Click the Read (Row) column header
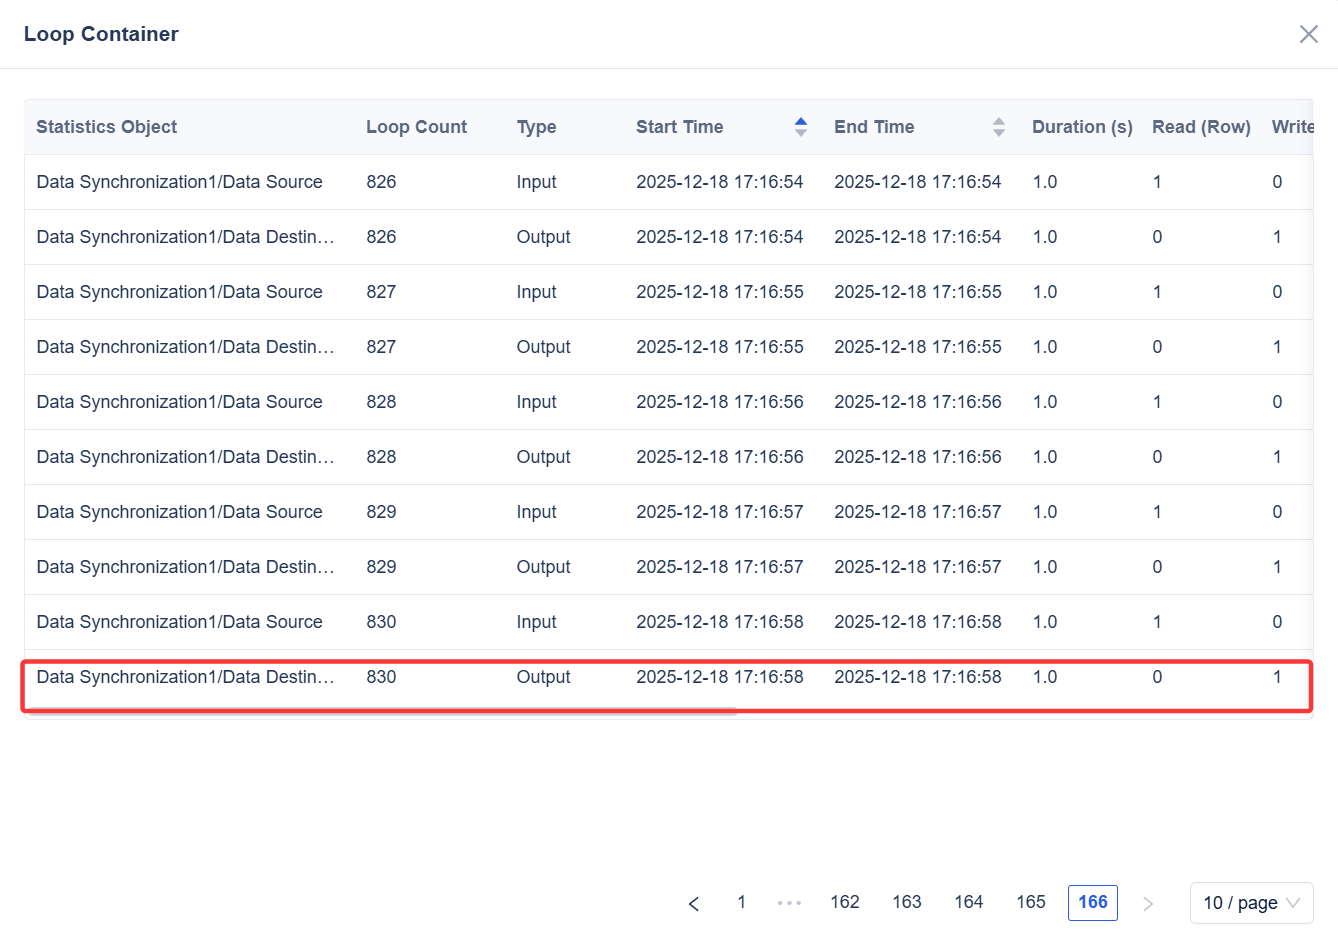 point(1201,127)
